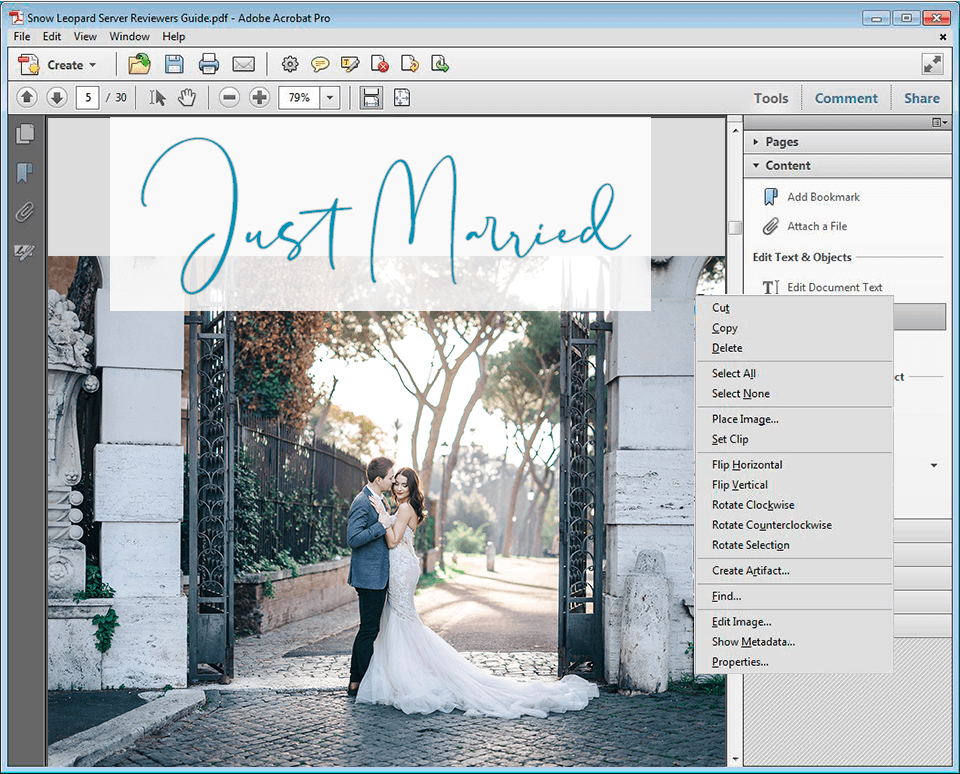Zoom out using the minus button
This screenshot has height=774, width=960.
[229, 97]
